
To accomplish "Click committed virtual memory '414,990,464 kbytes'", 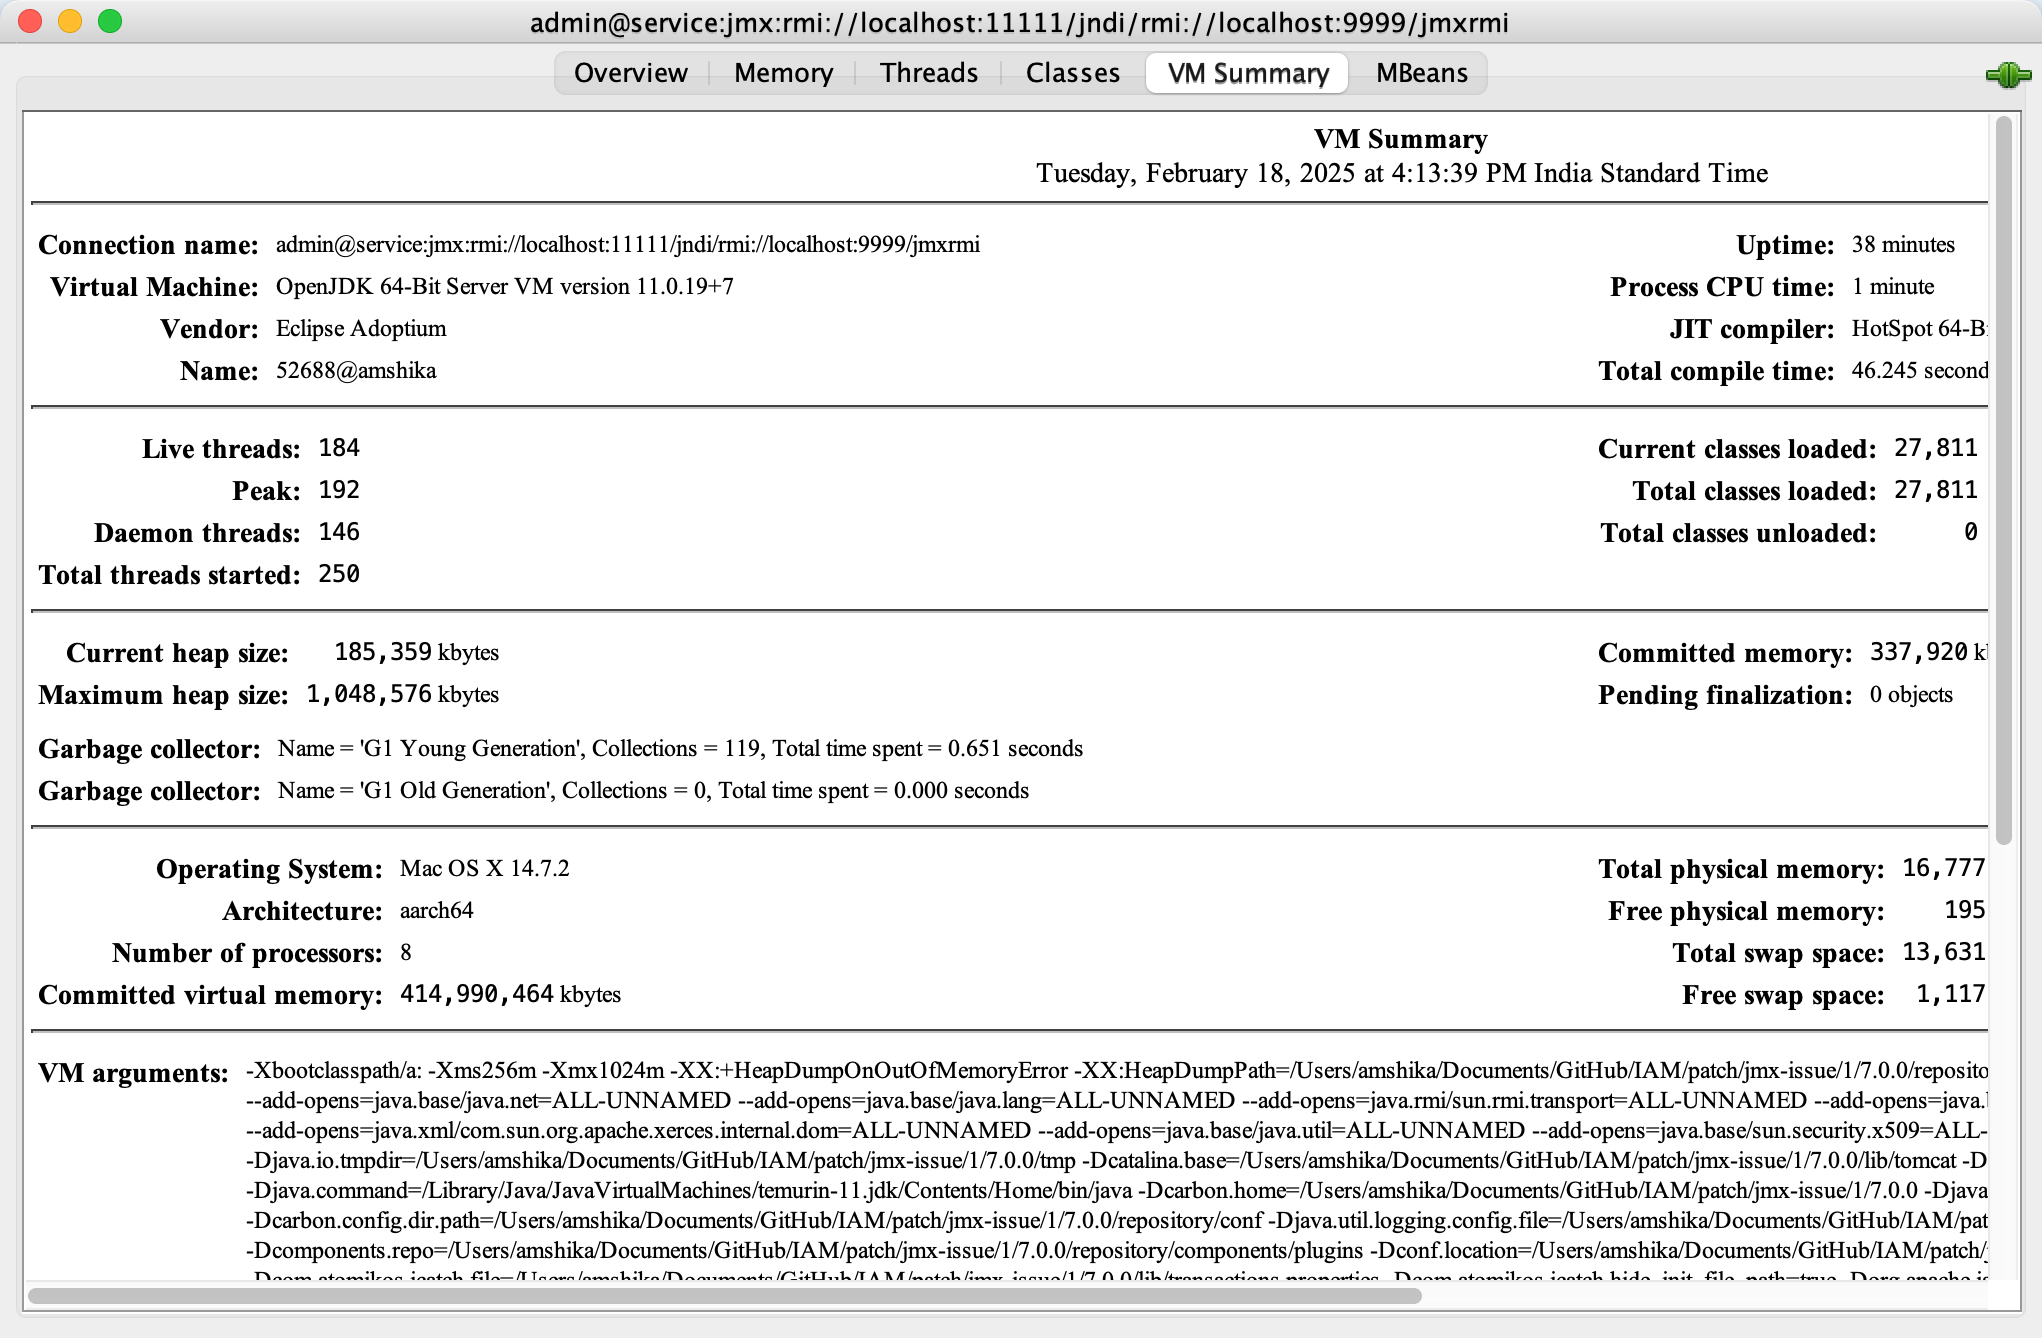I will tap(510, 995).
